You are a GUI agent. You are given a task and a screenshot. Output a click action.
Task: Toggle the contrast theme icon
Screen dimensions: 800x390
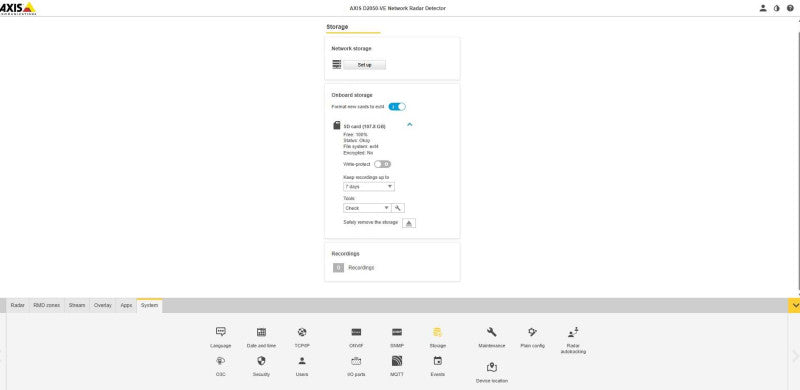pyautogui.click(x=777, y=8)
